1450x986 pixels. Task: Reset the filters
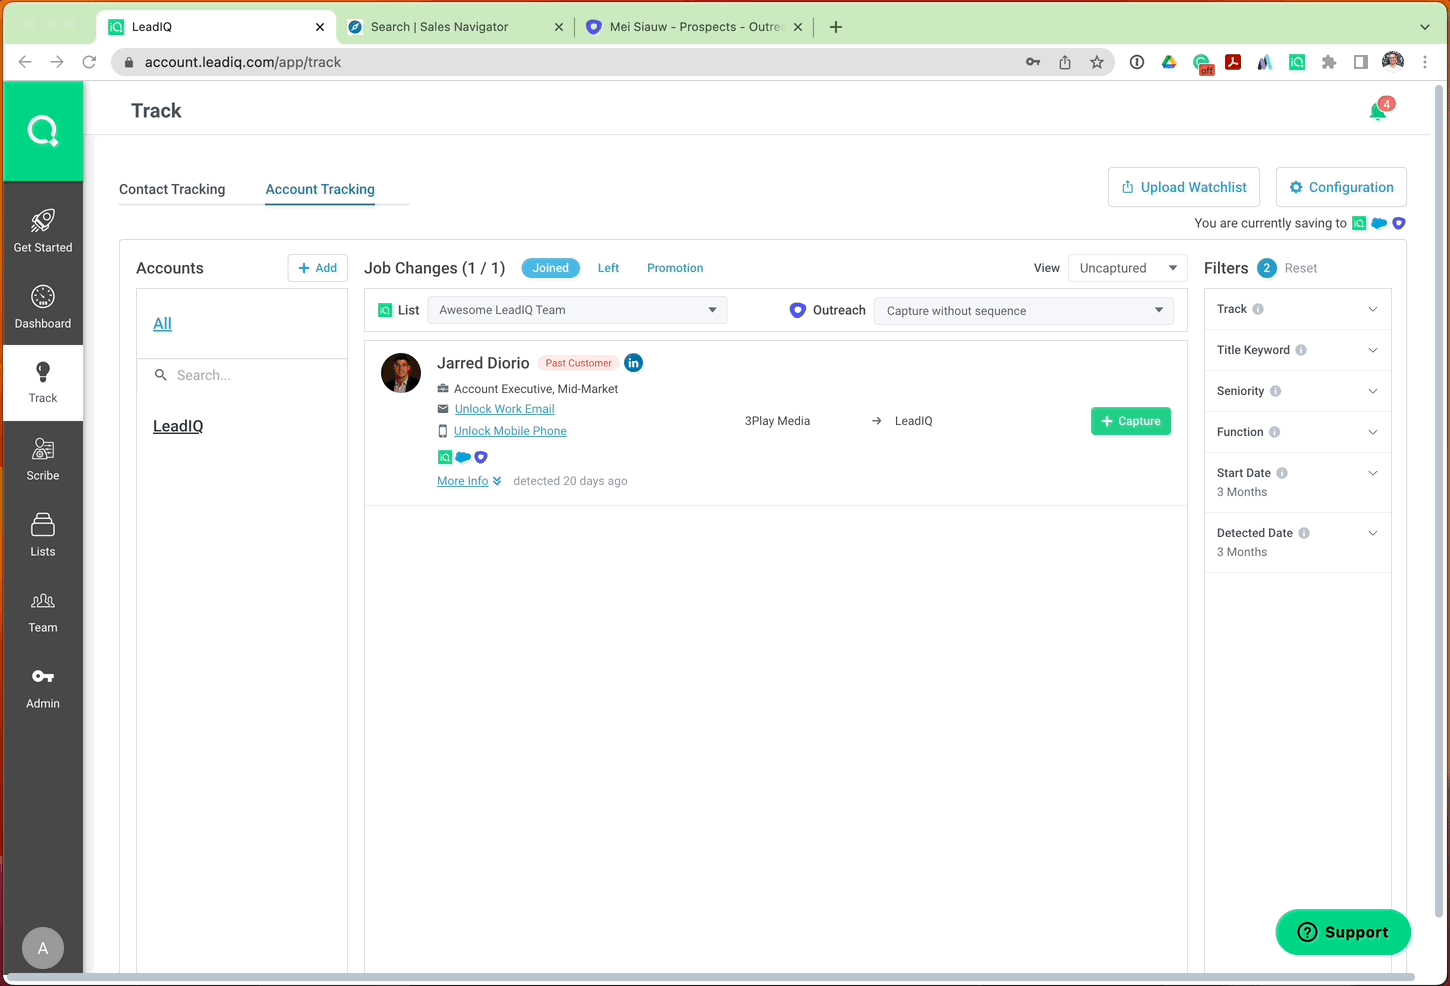pos(1301,268)
